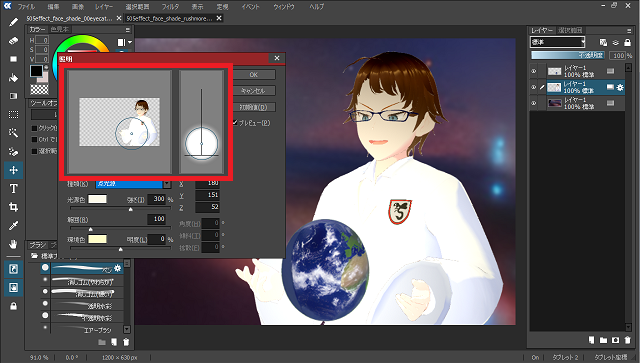Image resolution: width=640 pixels, height=363 pixels.
Task: Switch to face_shade_rushmore document tab
Action: coord(169,18)
